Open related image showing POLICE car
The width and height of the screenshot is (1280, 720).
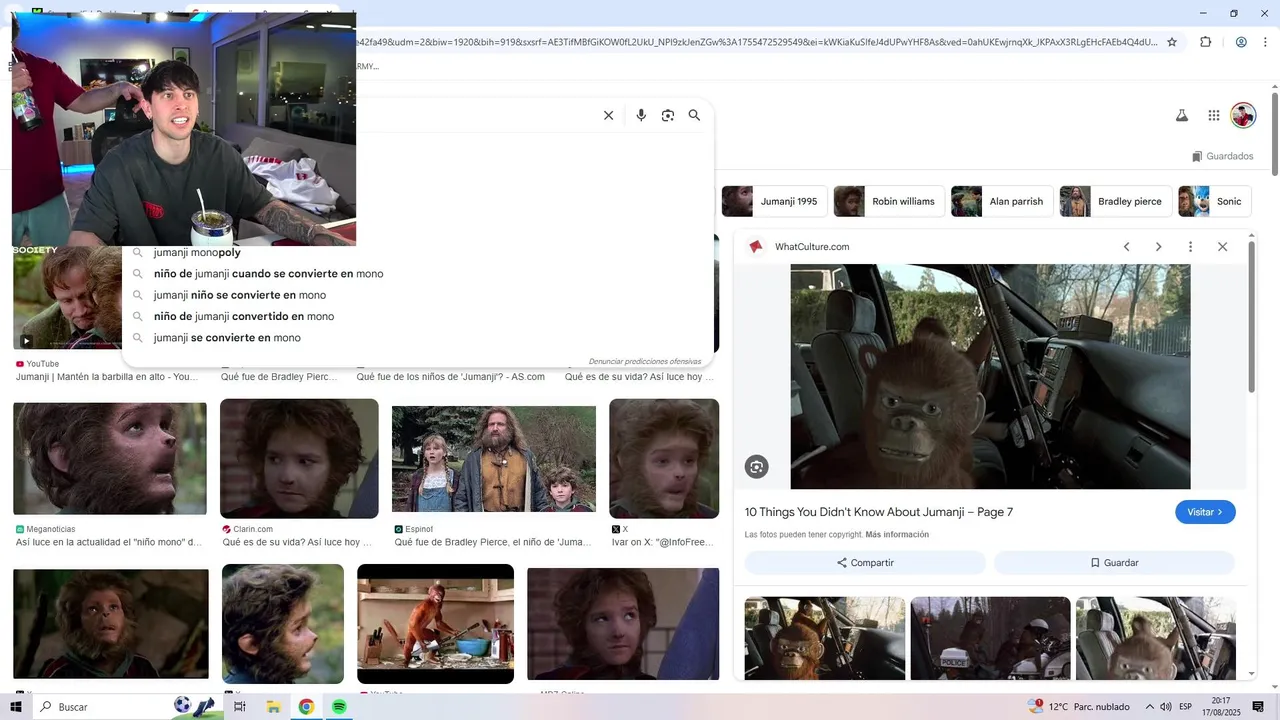coord(990,638)
